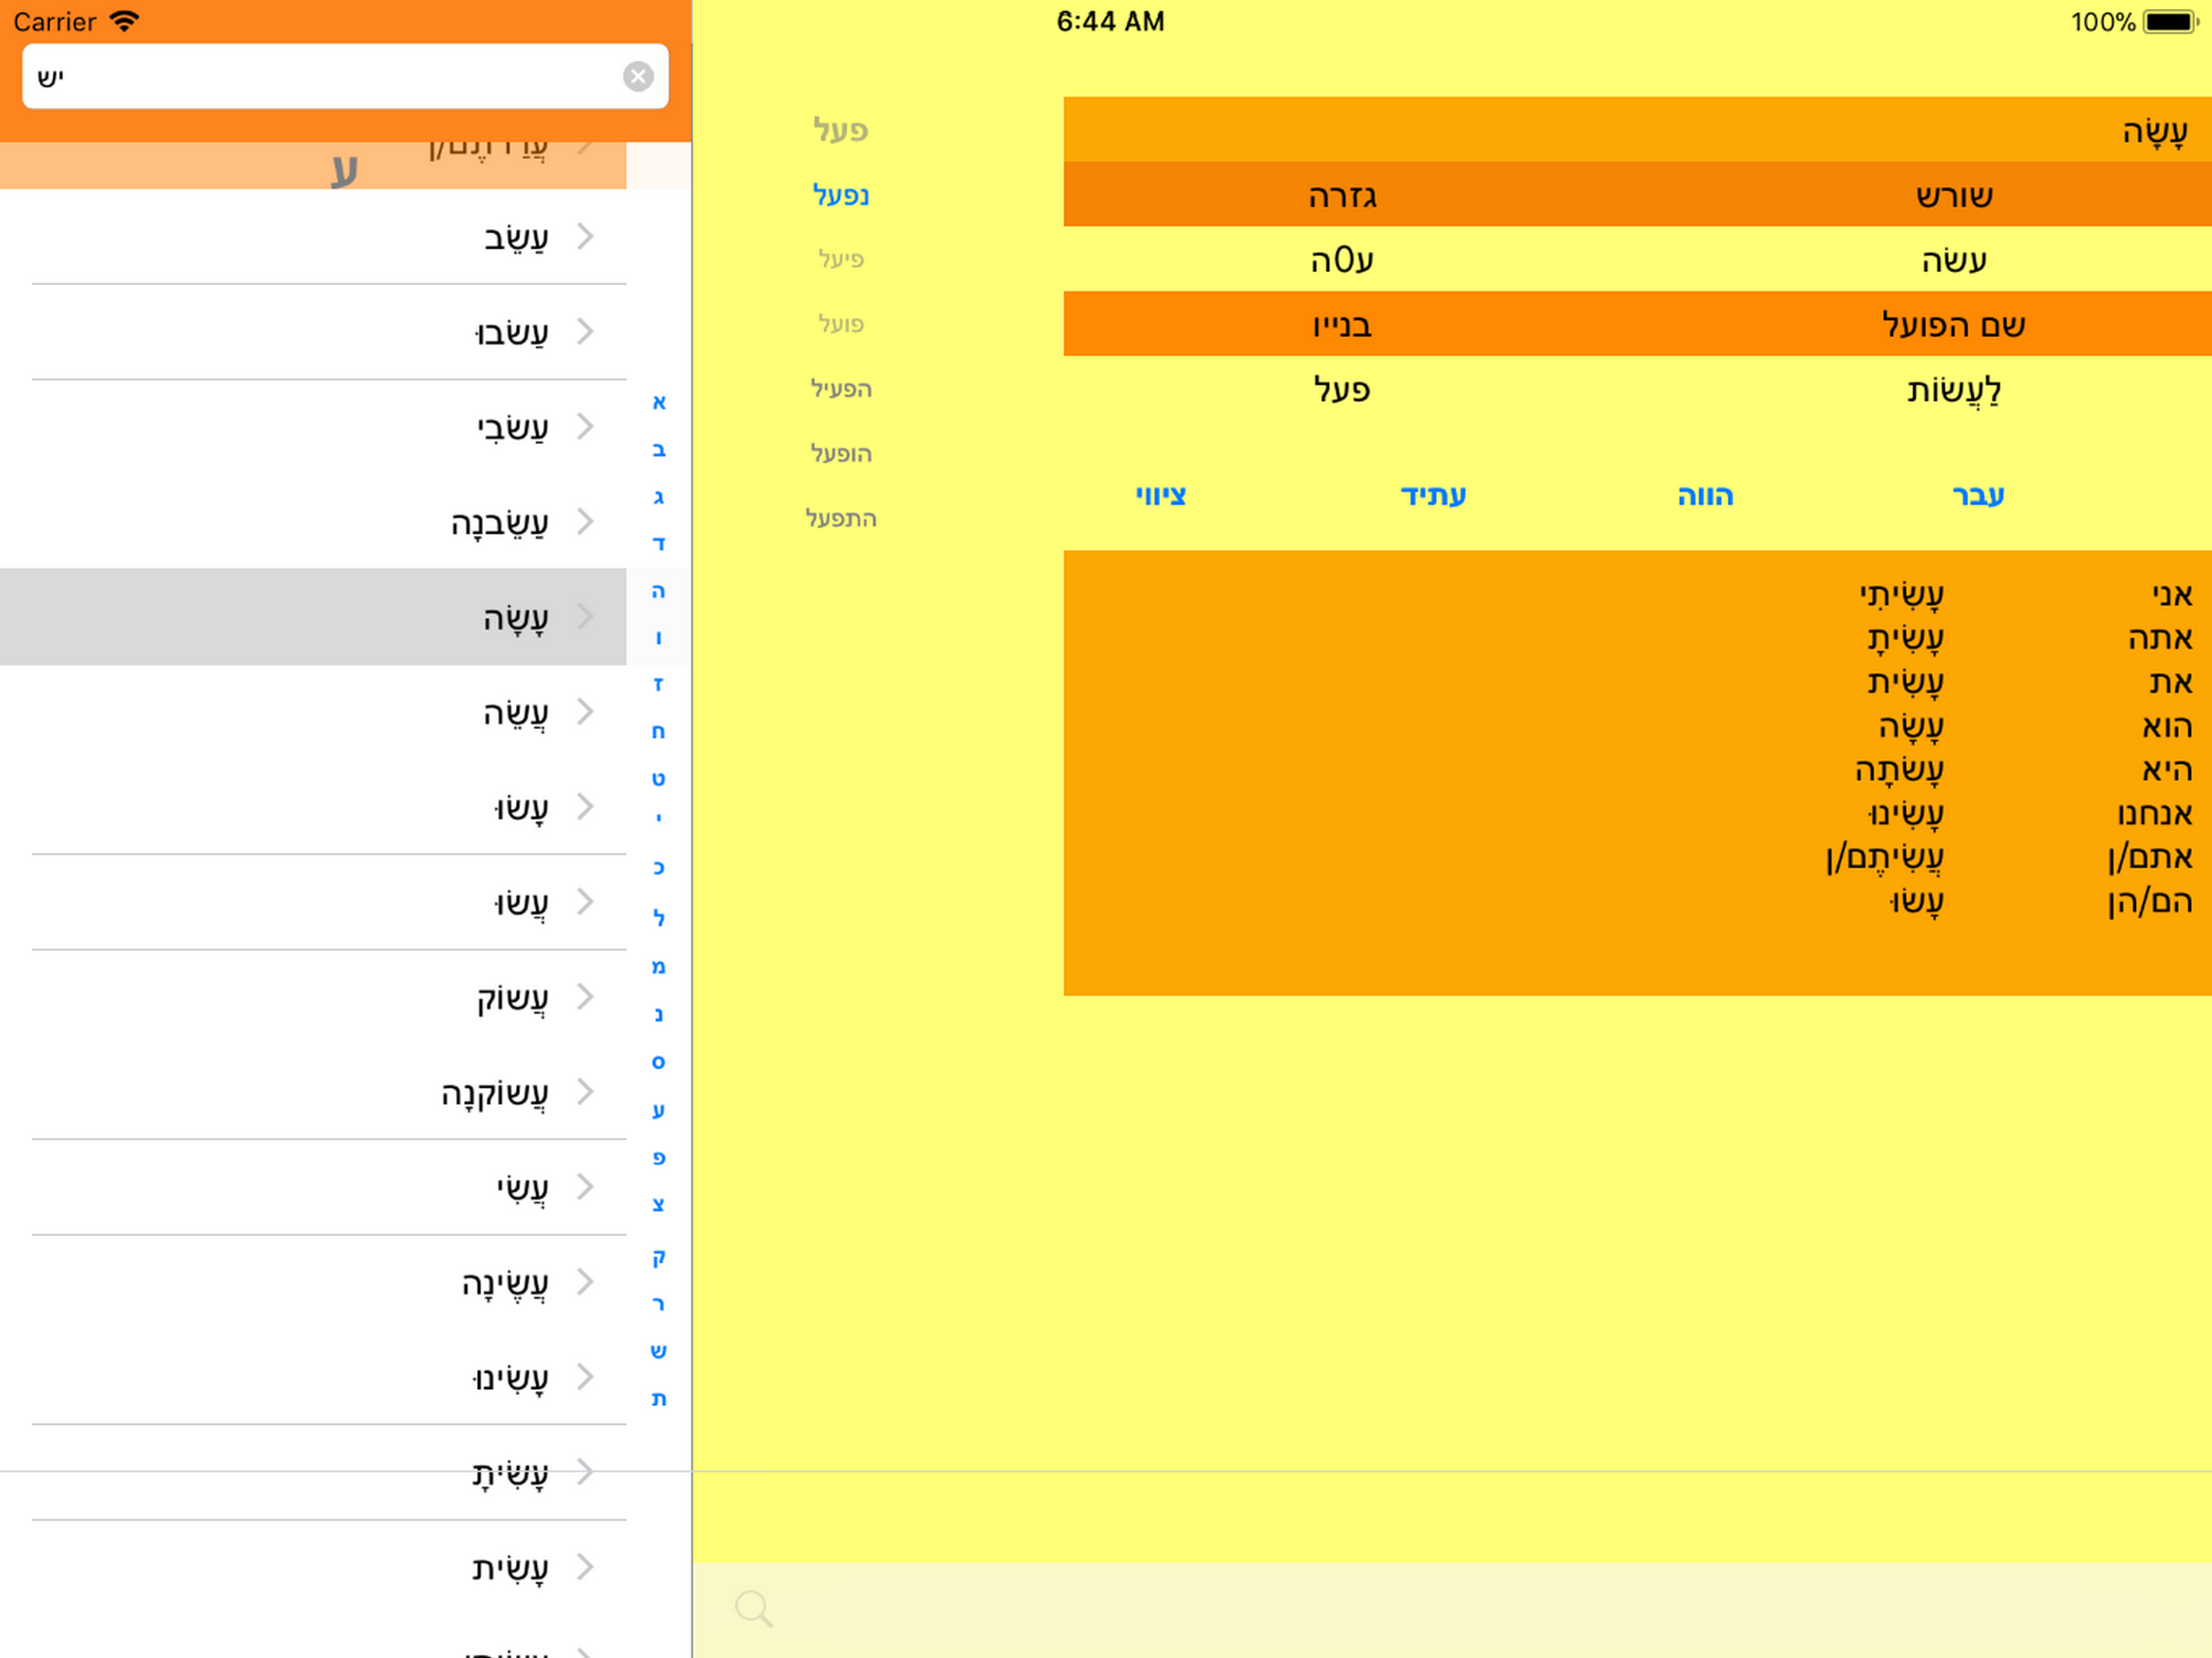
Task: Select the פעל binyan at top
Action: [x=841, y=129]
